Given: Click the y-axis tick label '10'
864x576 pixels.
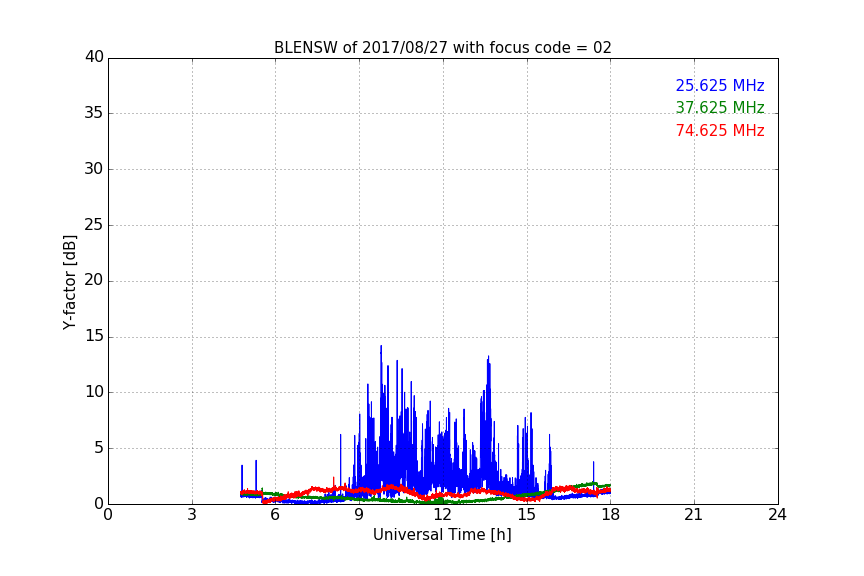Looking at the screenshot, I should pyautogui.click(x=94, y=392).
